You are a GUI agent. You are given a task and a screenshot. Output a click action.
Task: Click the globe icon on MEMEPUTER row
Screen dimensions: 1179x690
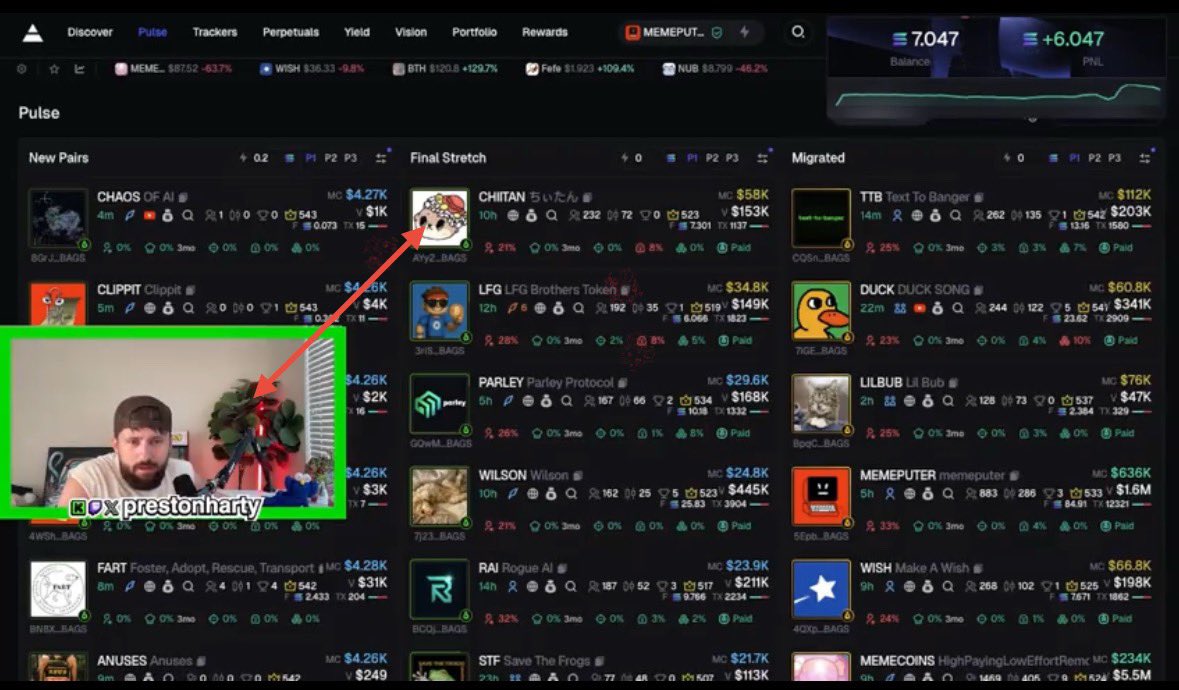tap(909, 494)
